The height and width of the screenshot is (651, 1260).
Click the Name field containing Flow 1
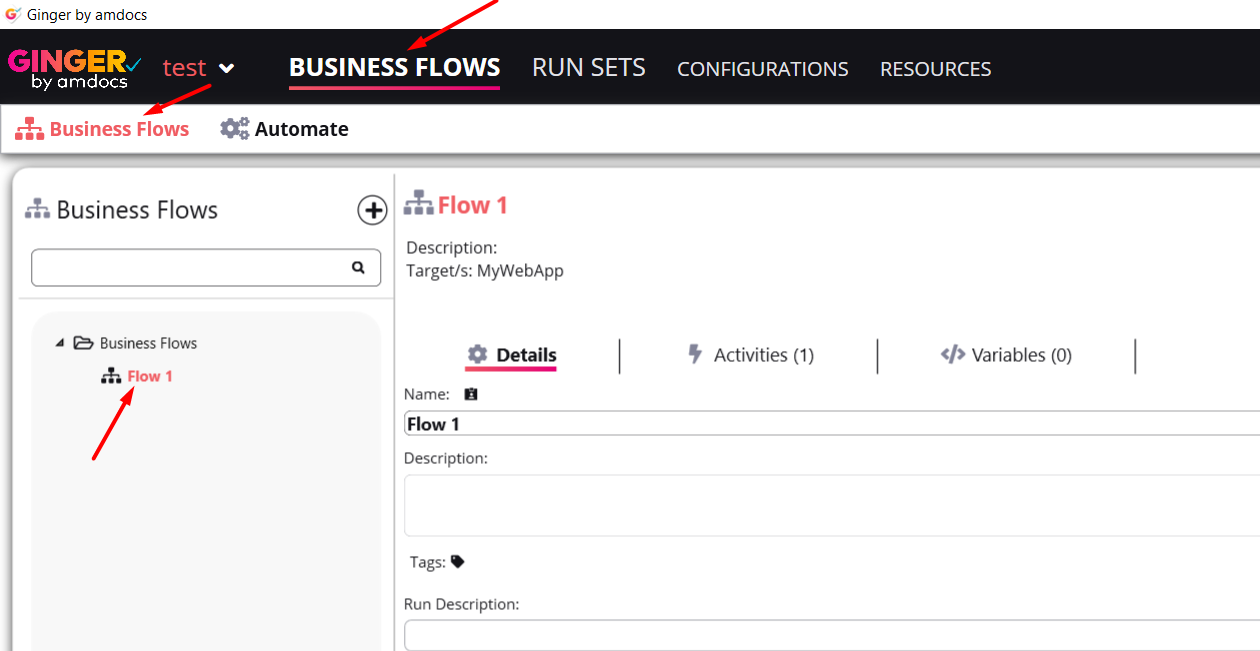tap(830, 424)
